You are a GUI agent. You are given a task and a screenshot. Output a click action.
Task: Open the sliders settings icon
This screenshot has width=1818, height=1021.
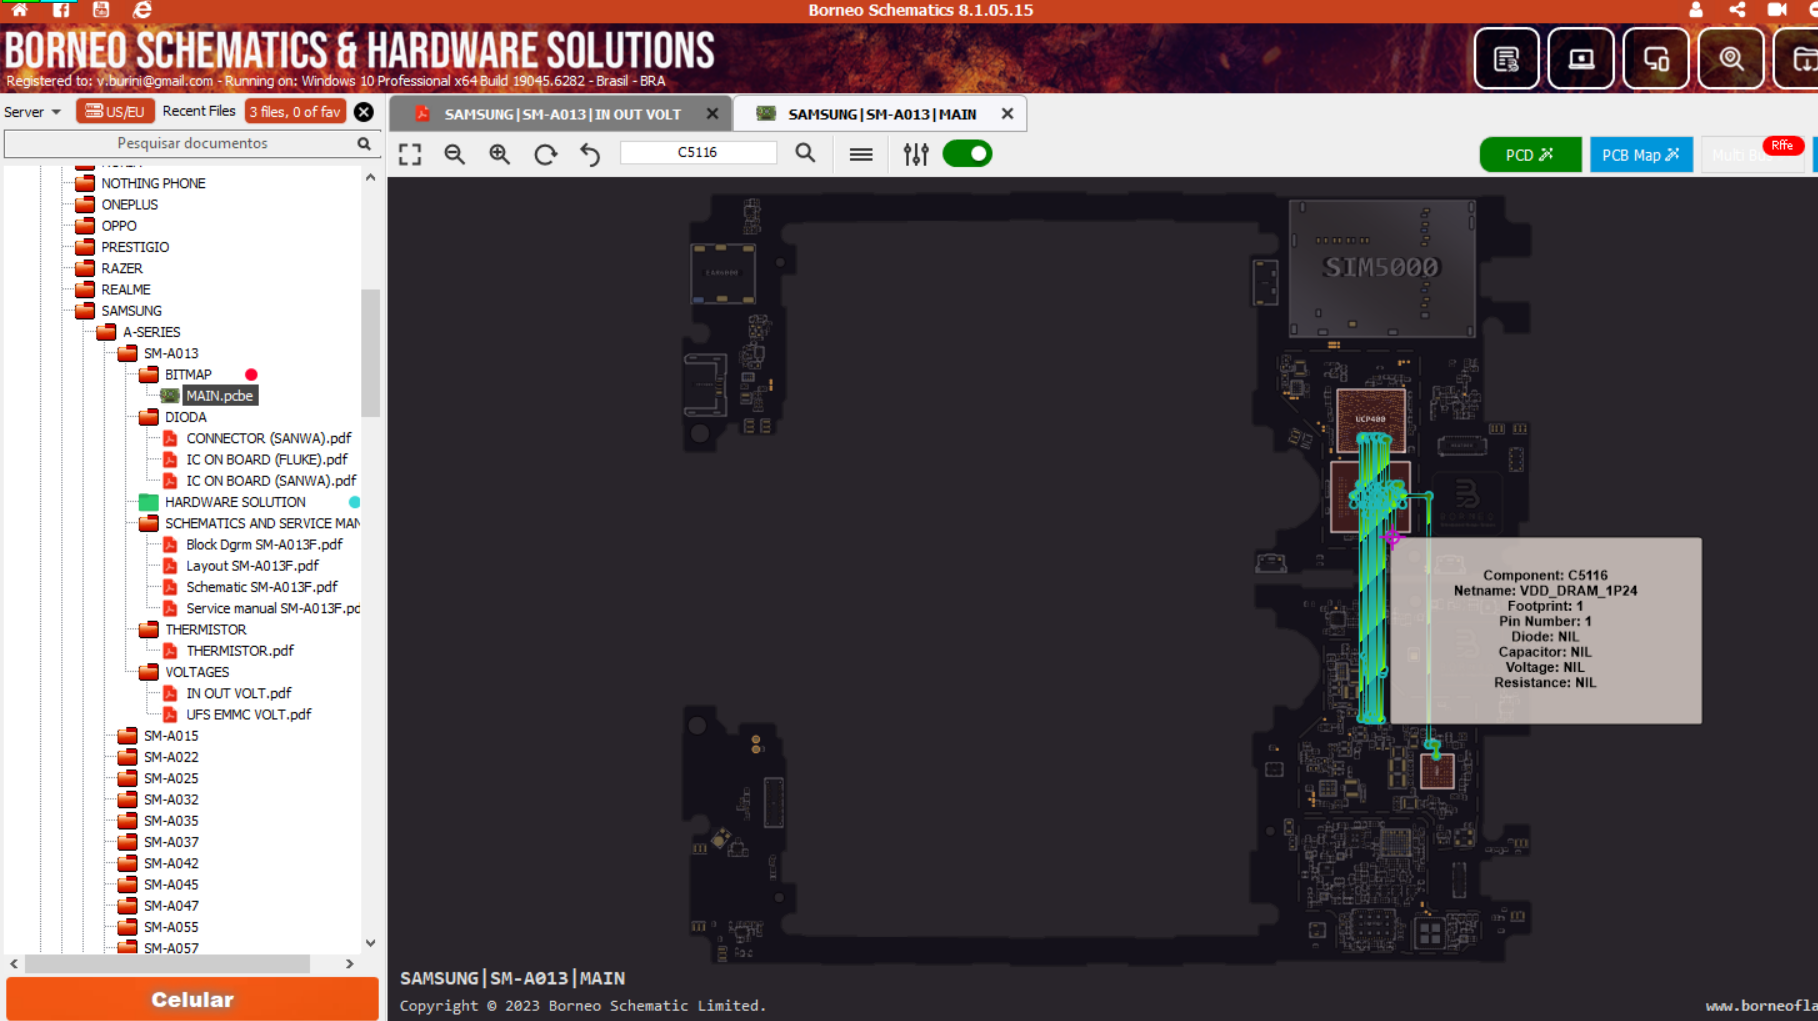tap(916, 154)
